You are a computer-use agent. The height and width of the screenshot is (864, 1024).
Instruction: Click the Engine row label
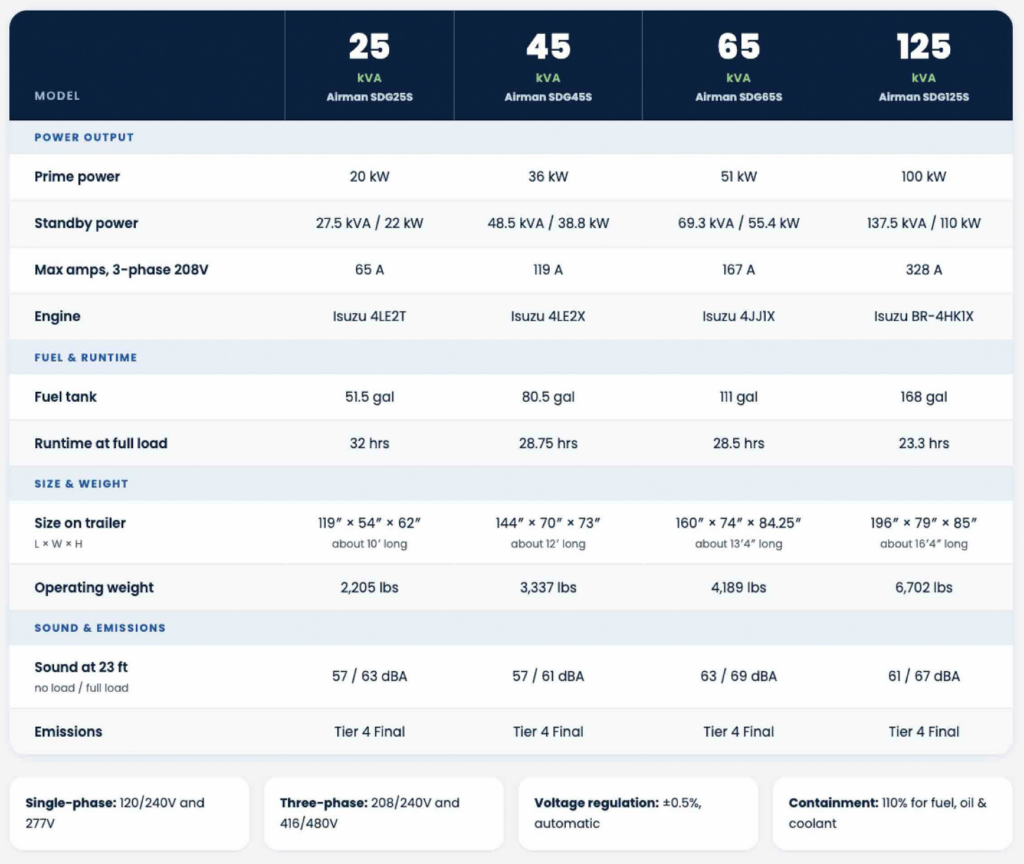tap(57, 316)
